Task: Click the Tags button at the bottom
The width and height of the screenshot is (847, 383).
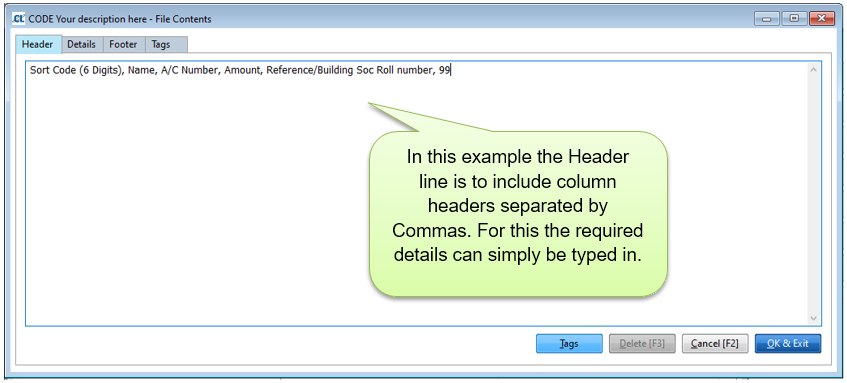Action: 569,344
